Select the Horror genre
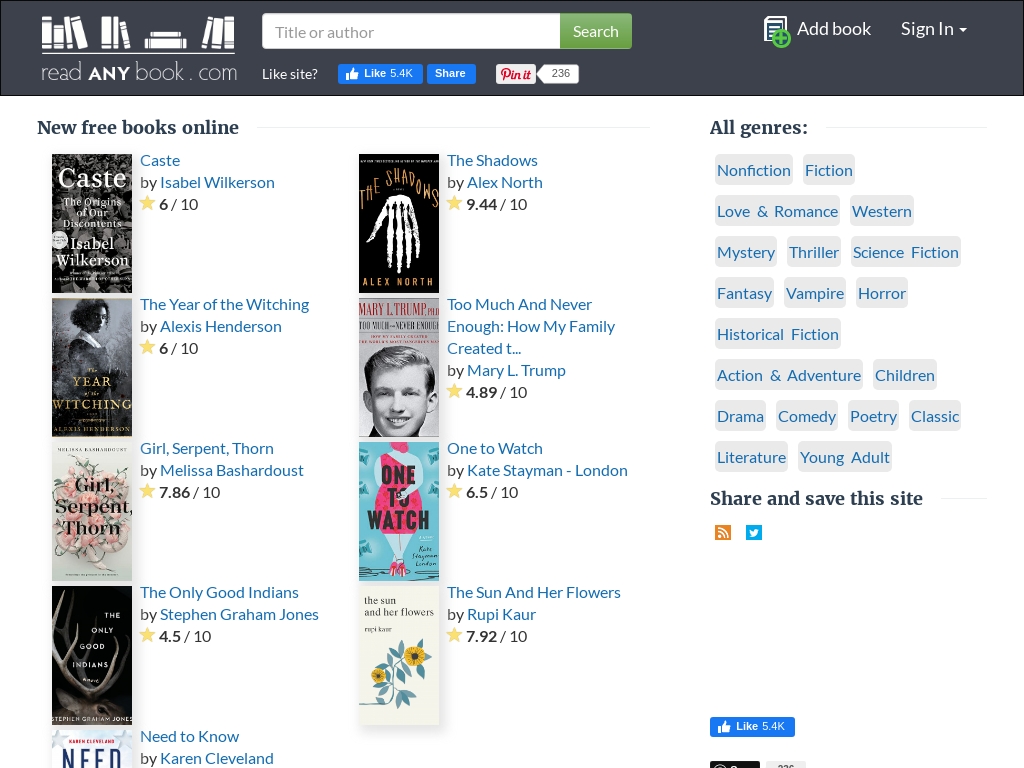The image size is (1024, 768). point(882,294)
